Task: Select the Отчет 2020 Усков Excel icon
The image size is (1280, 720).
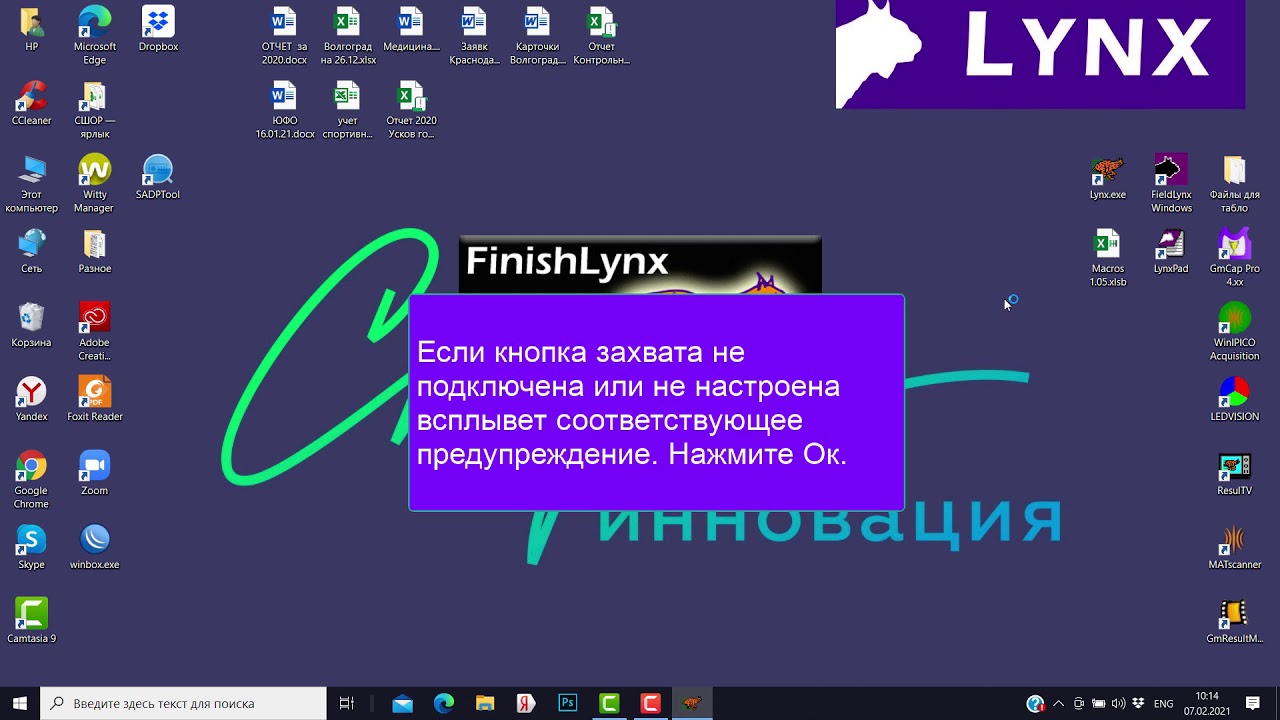Action: tap(411, 109)
